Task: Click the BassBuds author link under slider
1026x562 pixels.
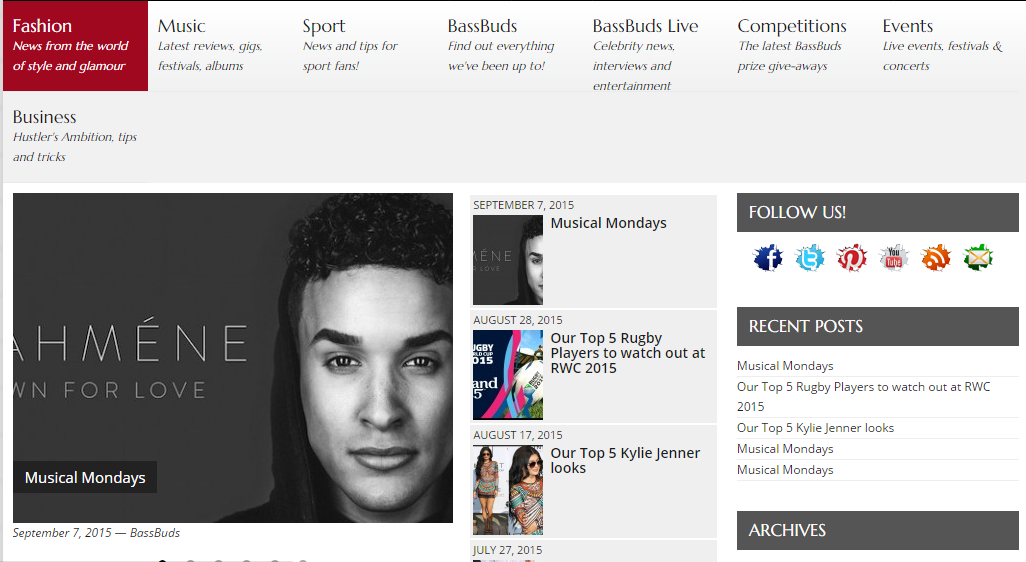Action: [155, 533]
